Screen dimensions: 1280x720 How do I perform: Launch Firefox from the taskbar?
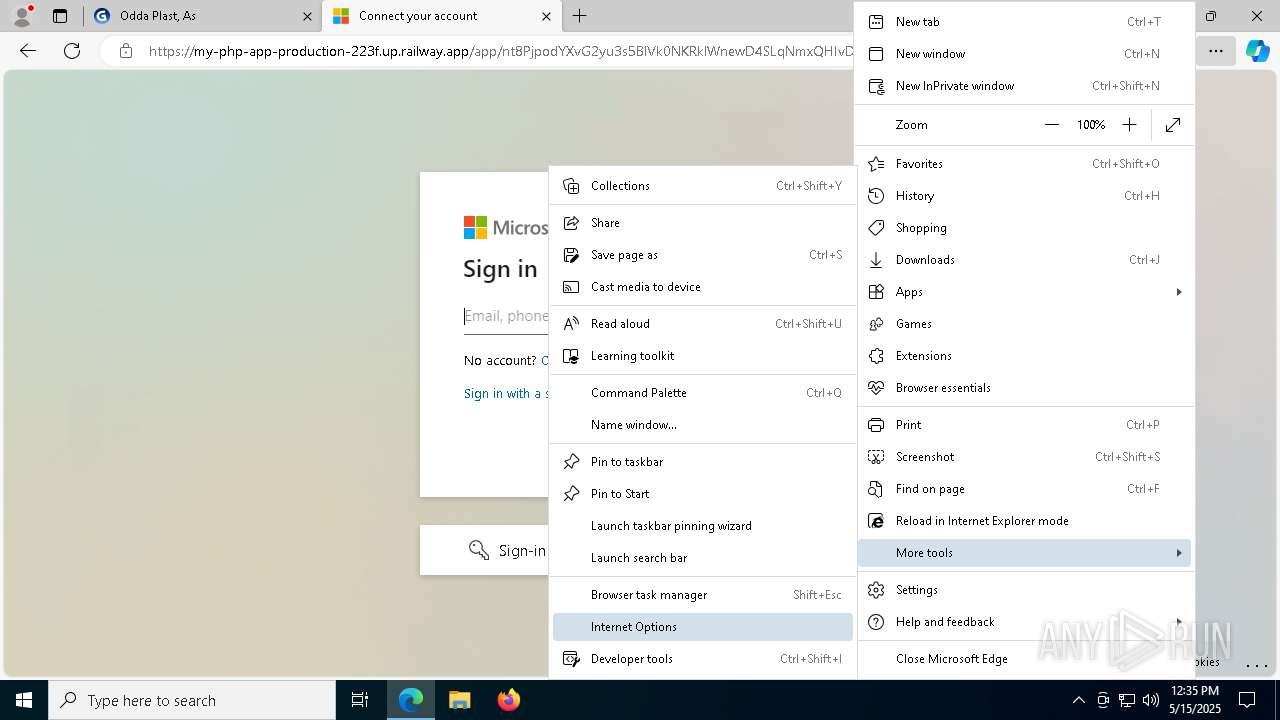[509, 700]
